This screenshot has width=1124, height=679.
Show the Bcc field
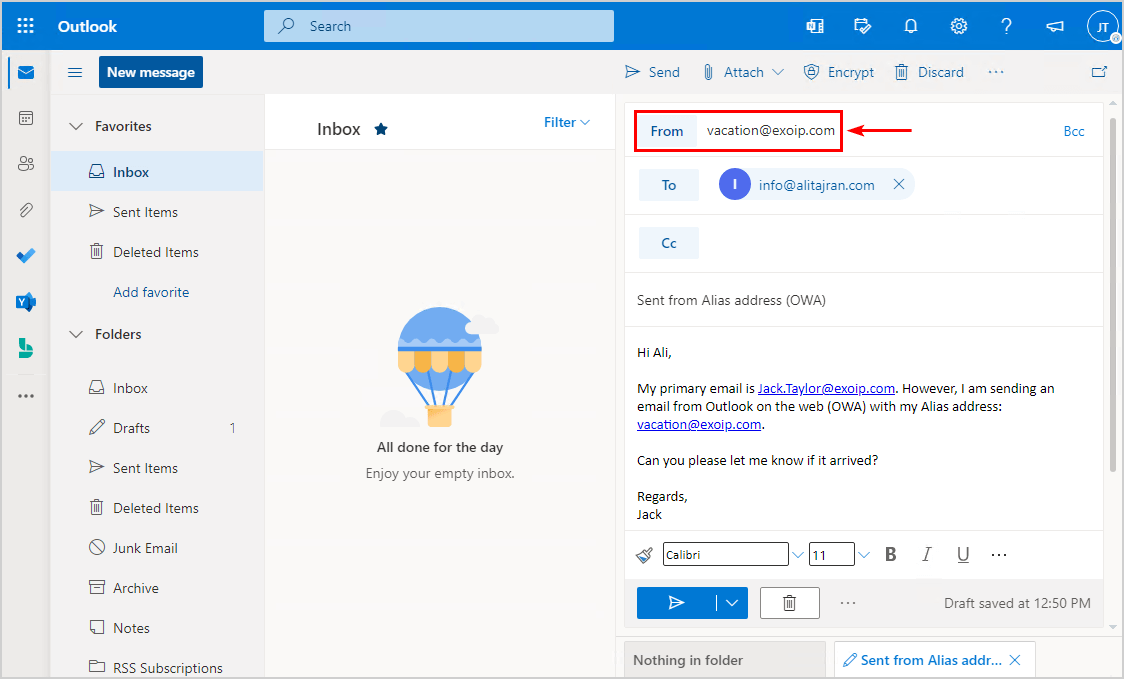point(1073,131)
